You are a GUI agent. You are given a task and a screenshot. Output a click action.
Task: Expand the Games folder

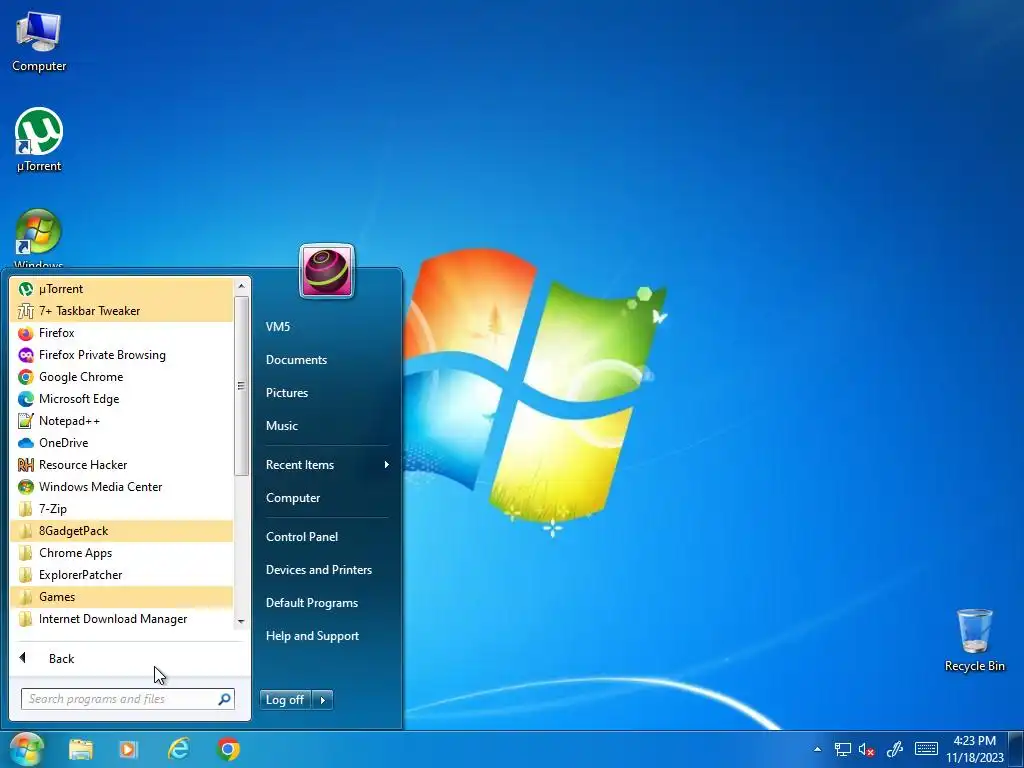click(x=121, y=597)
